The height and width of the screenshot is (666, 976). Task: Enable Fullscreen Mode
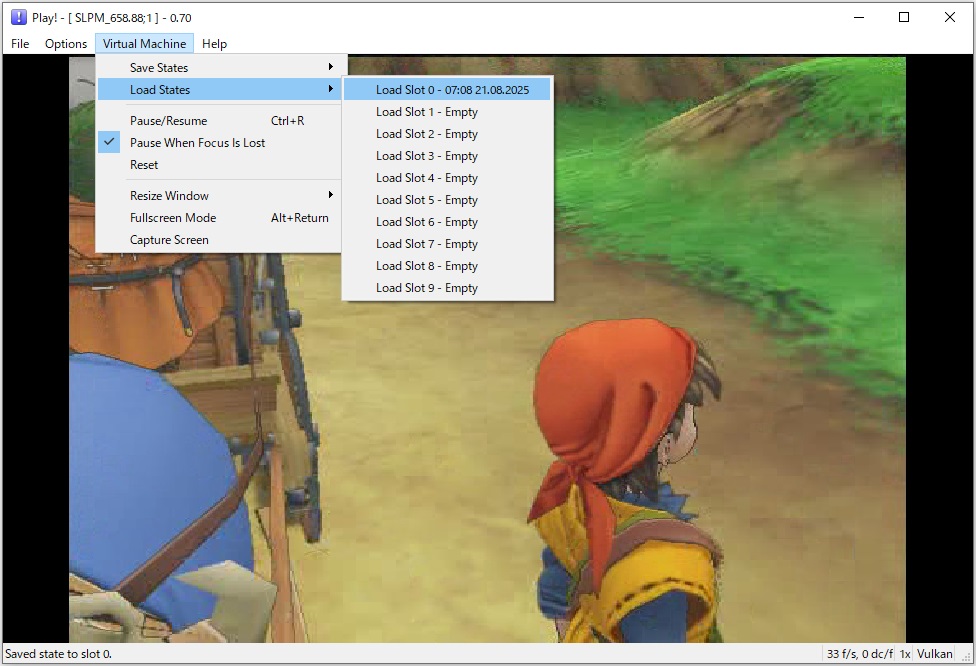(219, 218)
